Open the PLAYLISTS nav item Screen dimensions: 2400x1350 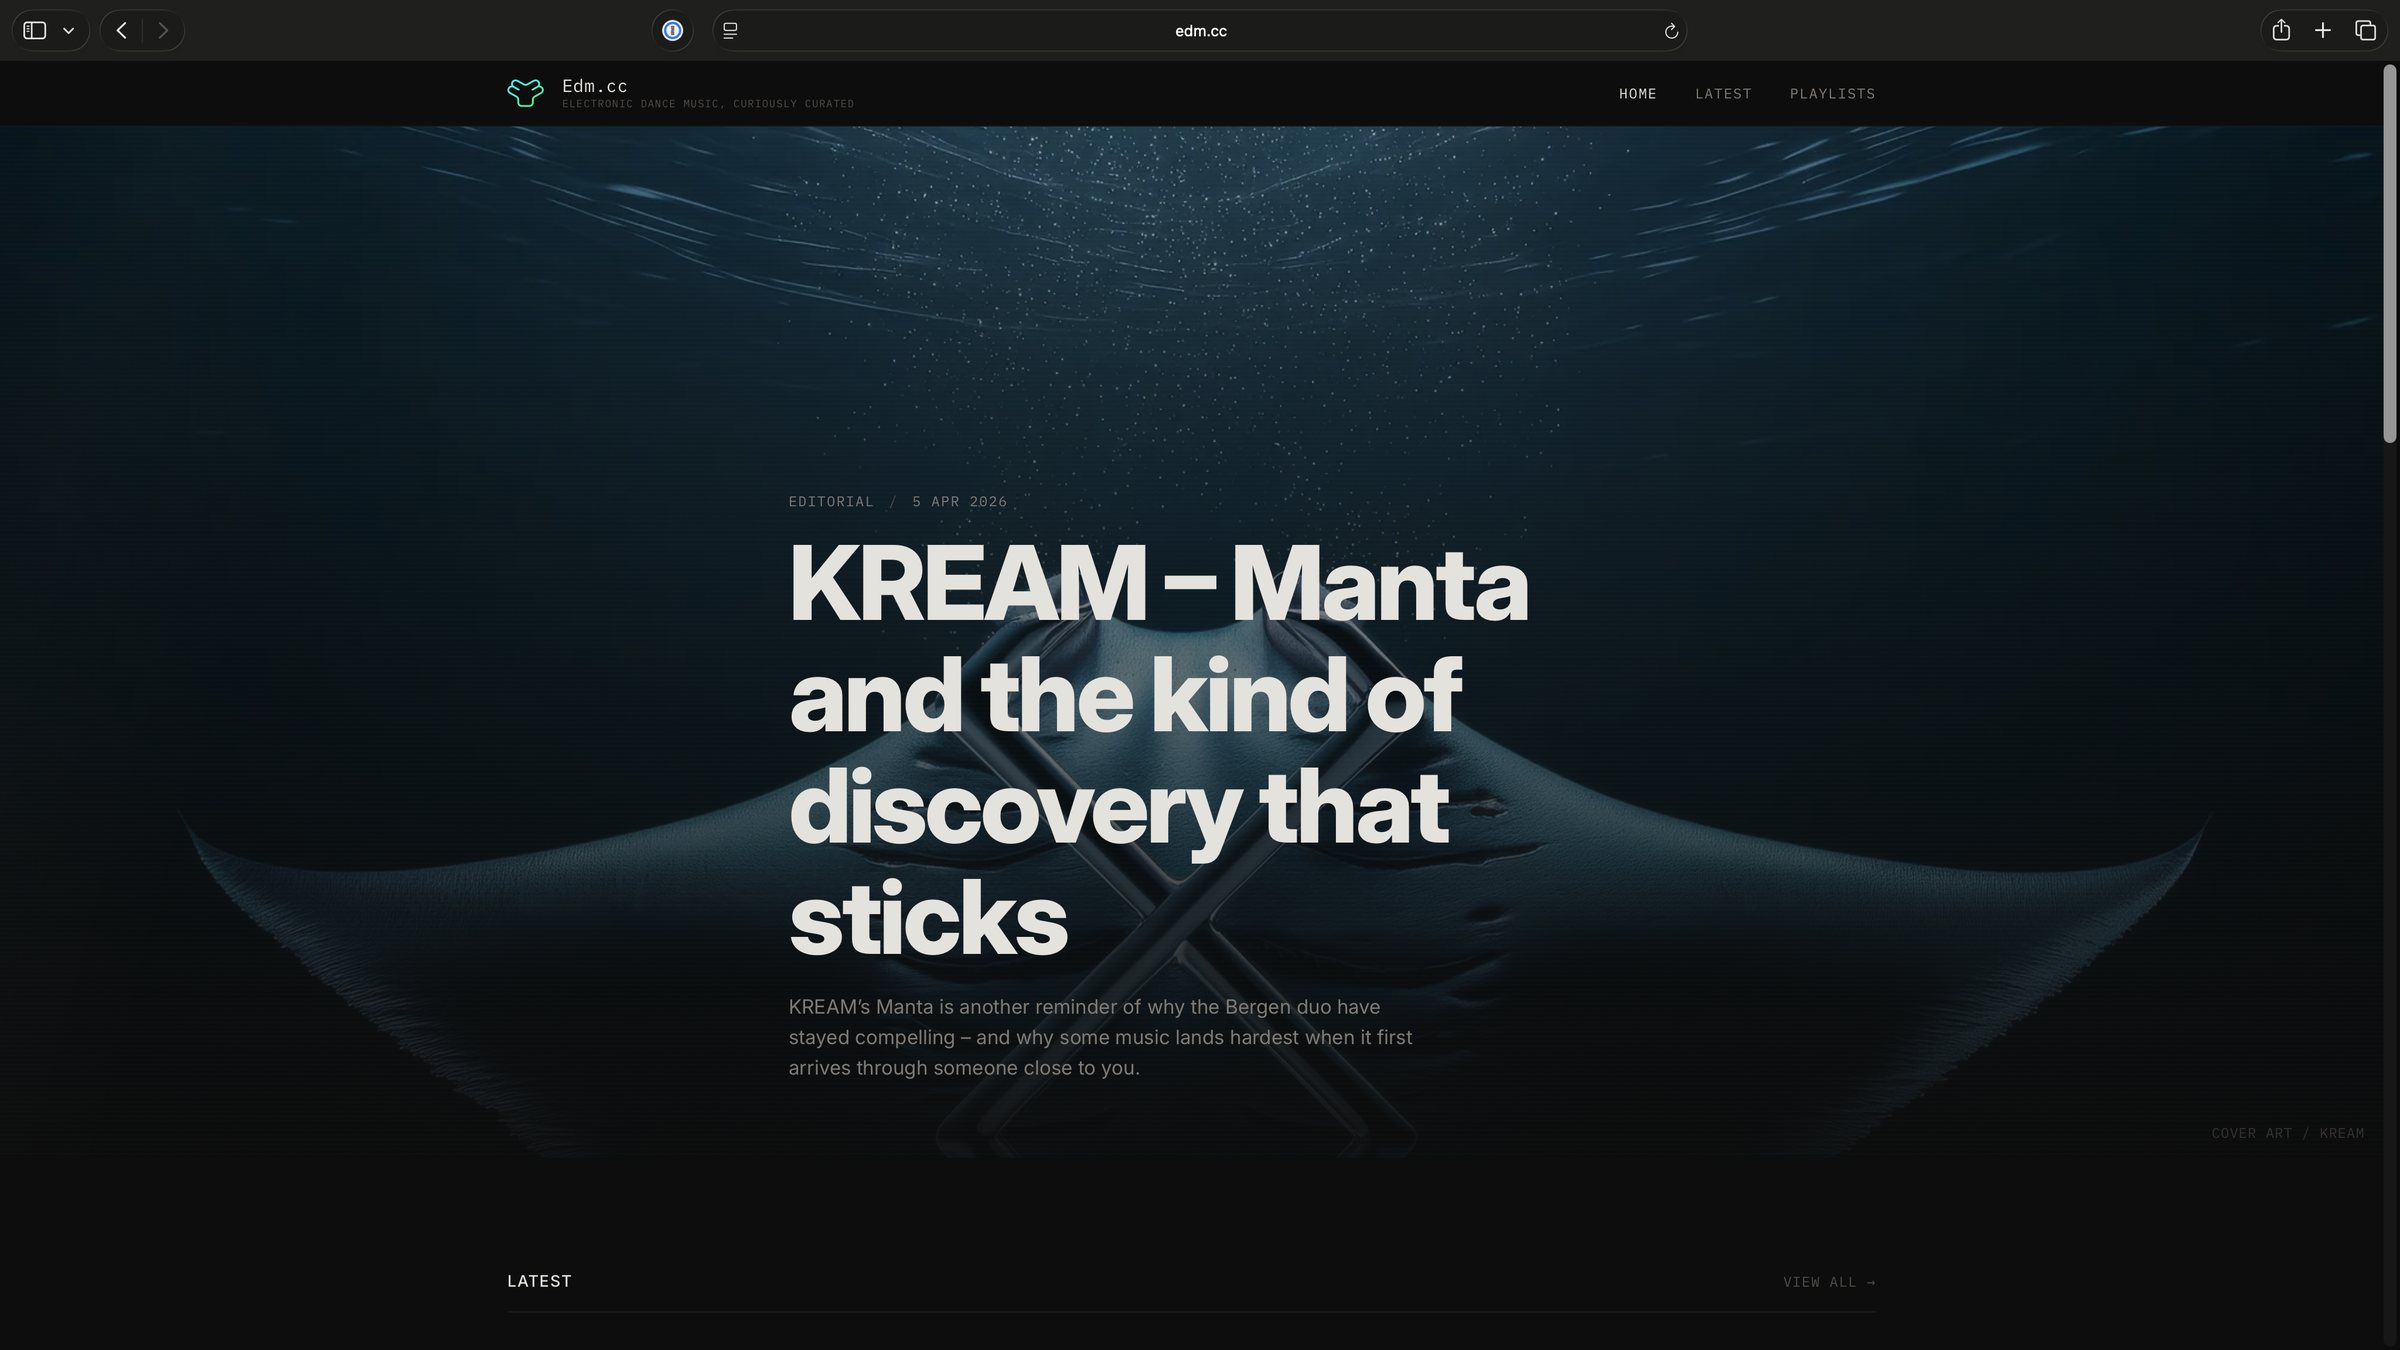point(1832,94)
